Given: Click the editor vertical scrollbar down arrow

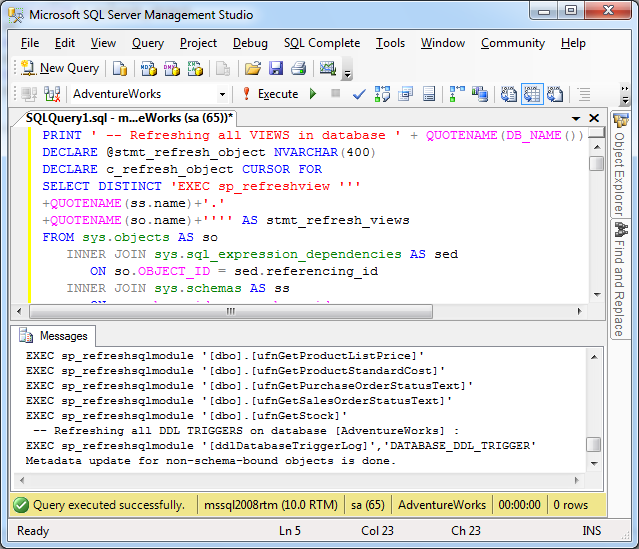Looking at the screenshot, I should click(597, 294).
